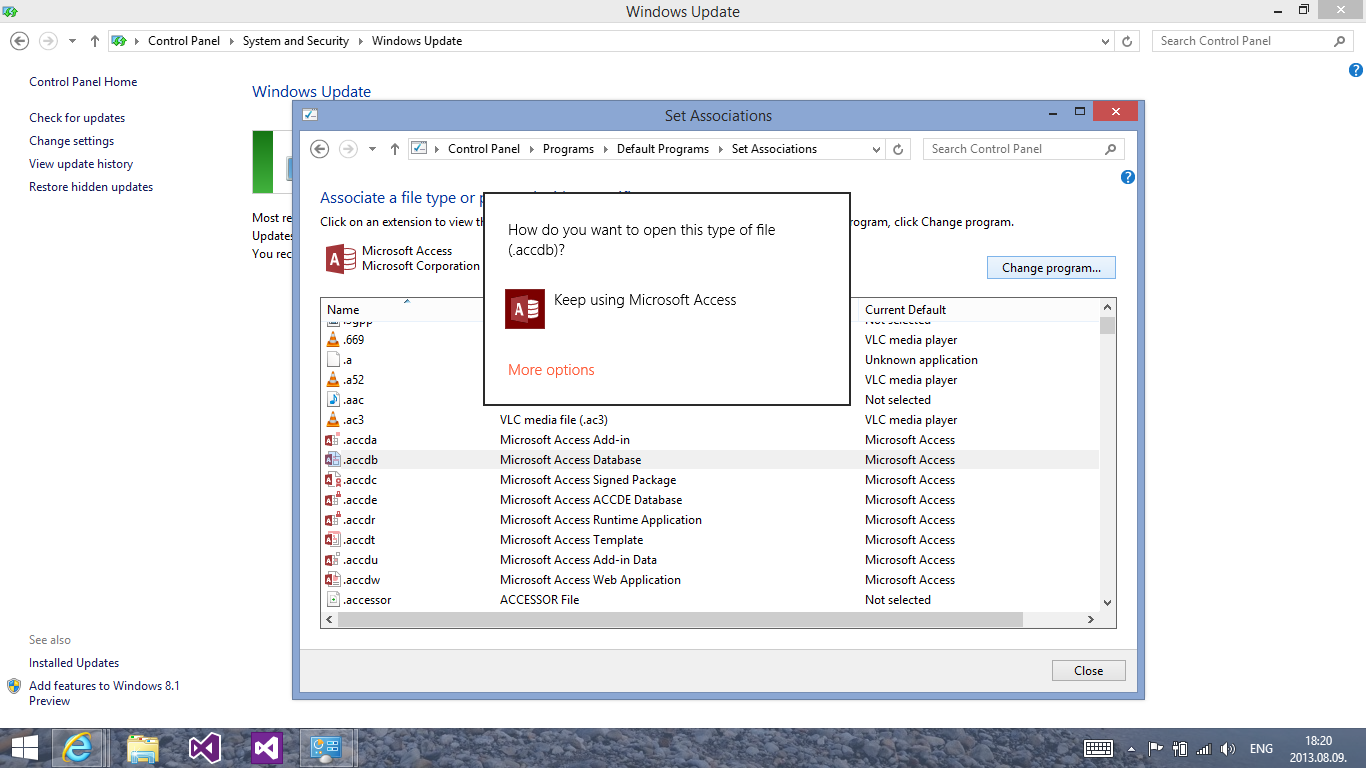The height and width of the screenshot is (768, 1366).
Task: Open touch keyboard from taskbar
Action: 1099,748
